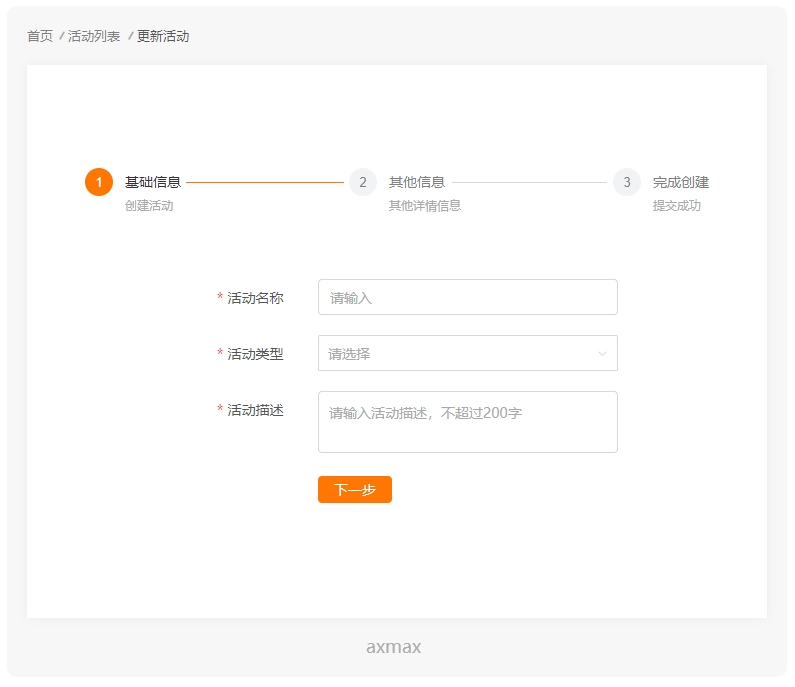This screenshot has height=687, width=795.
Task: Select the step 2 circle icon
Action: (363, 182)
